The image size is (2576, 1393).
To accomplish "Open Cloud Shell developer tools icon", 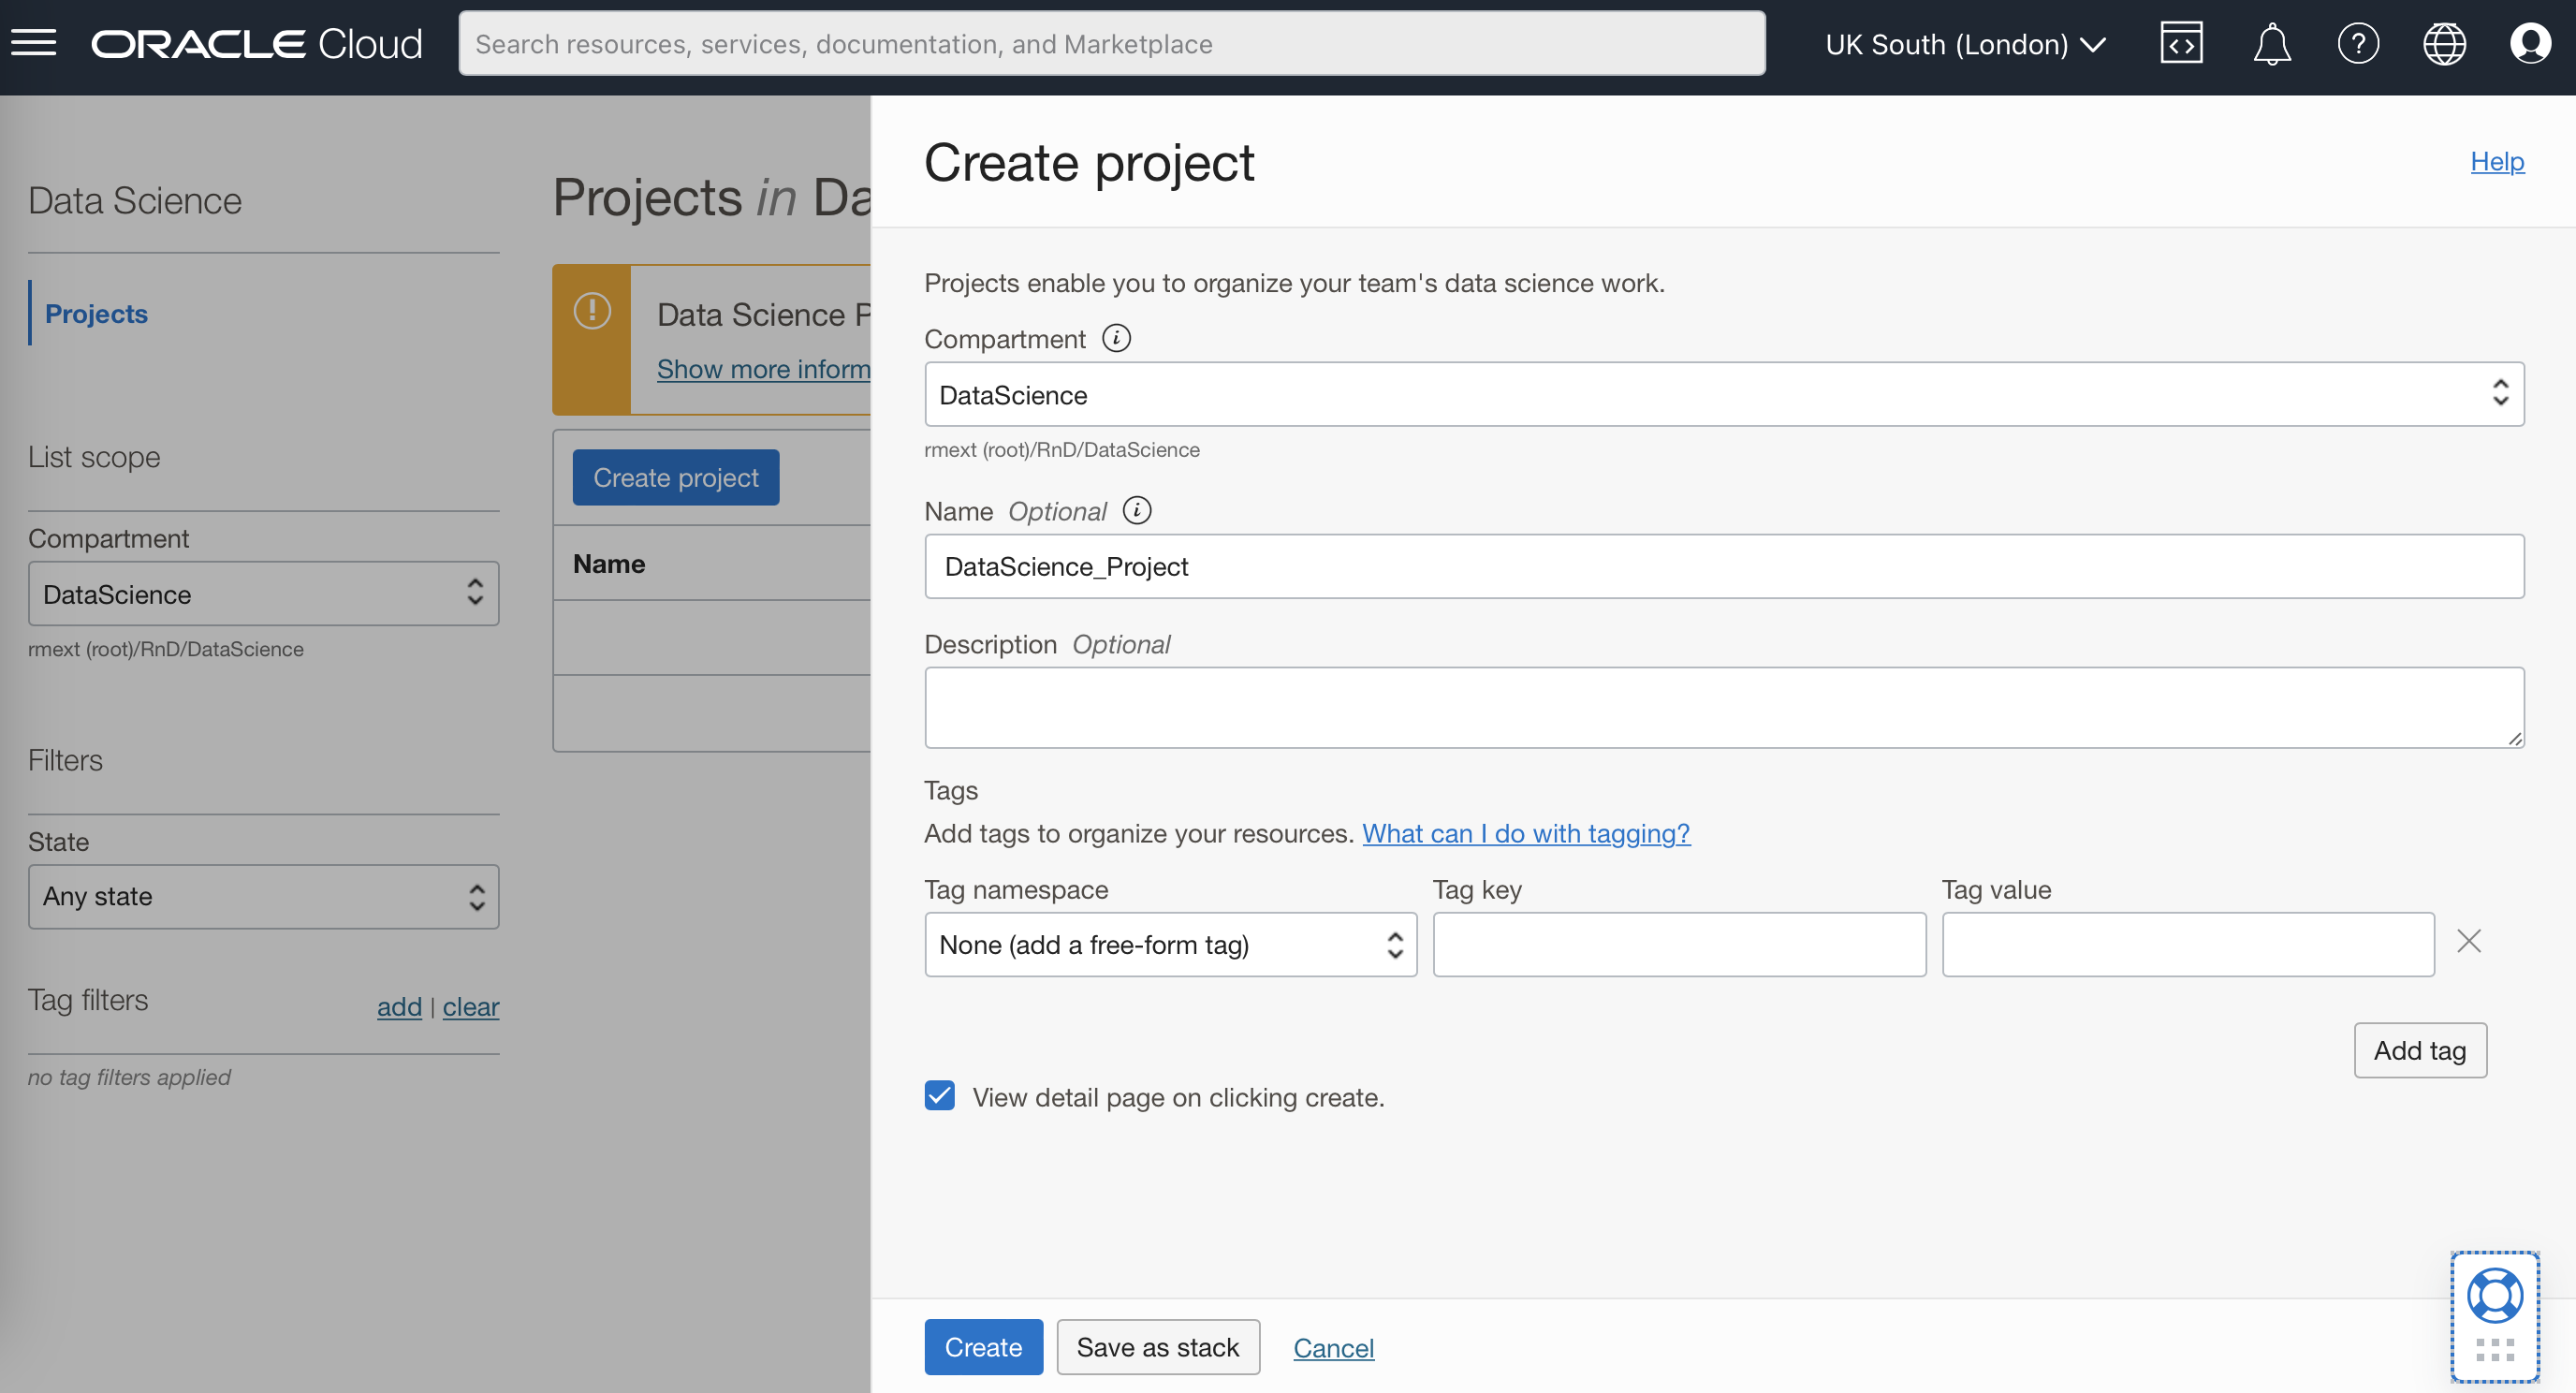I will [x=2180, y=43].
